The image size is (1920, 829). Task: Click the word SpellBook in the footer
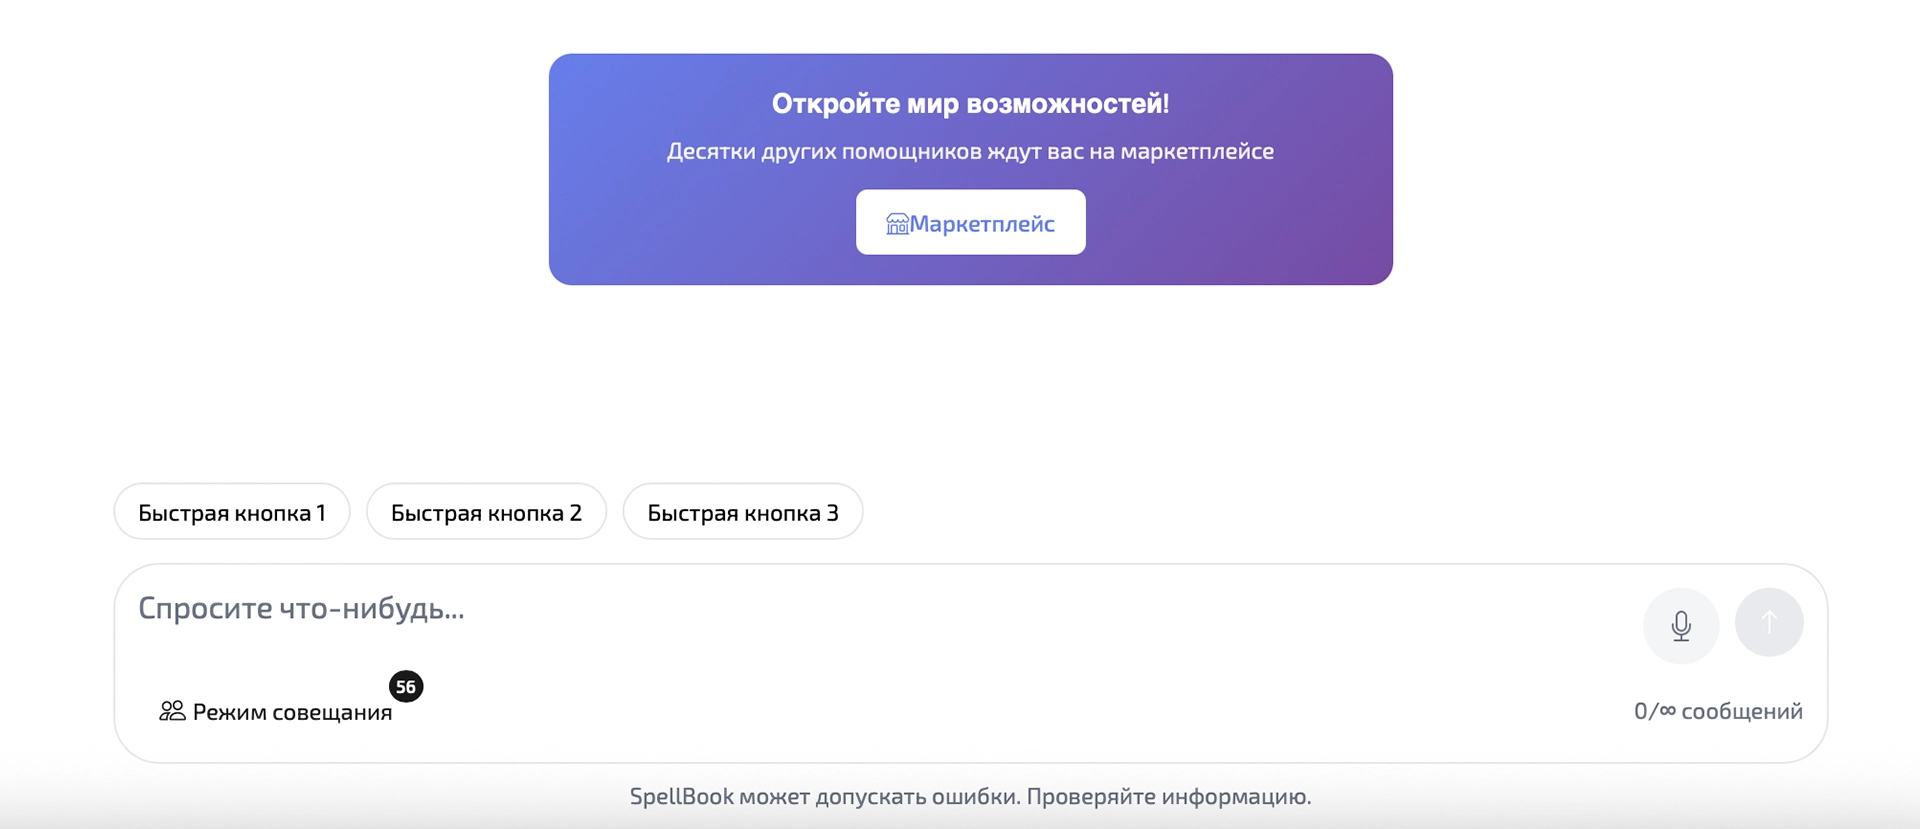pos(681,796)
